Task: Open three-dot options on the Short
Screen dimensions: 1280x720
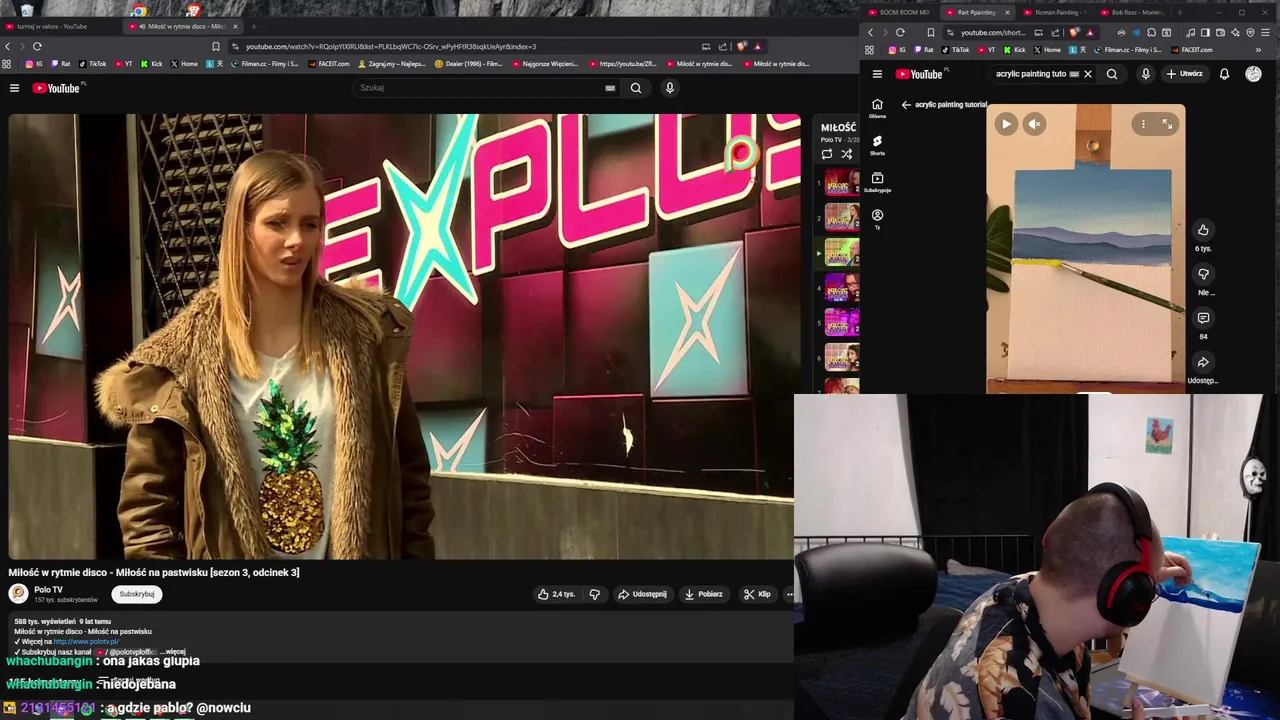Action: click(1144, 124)
